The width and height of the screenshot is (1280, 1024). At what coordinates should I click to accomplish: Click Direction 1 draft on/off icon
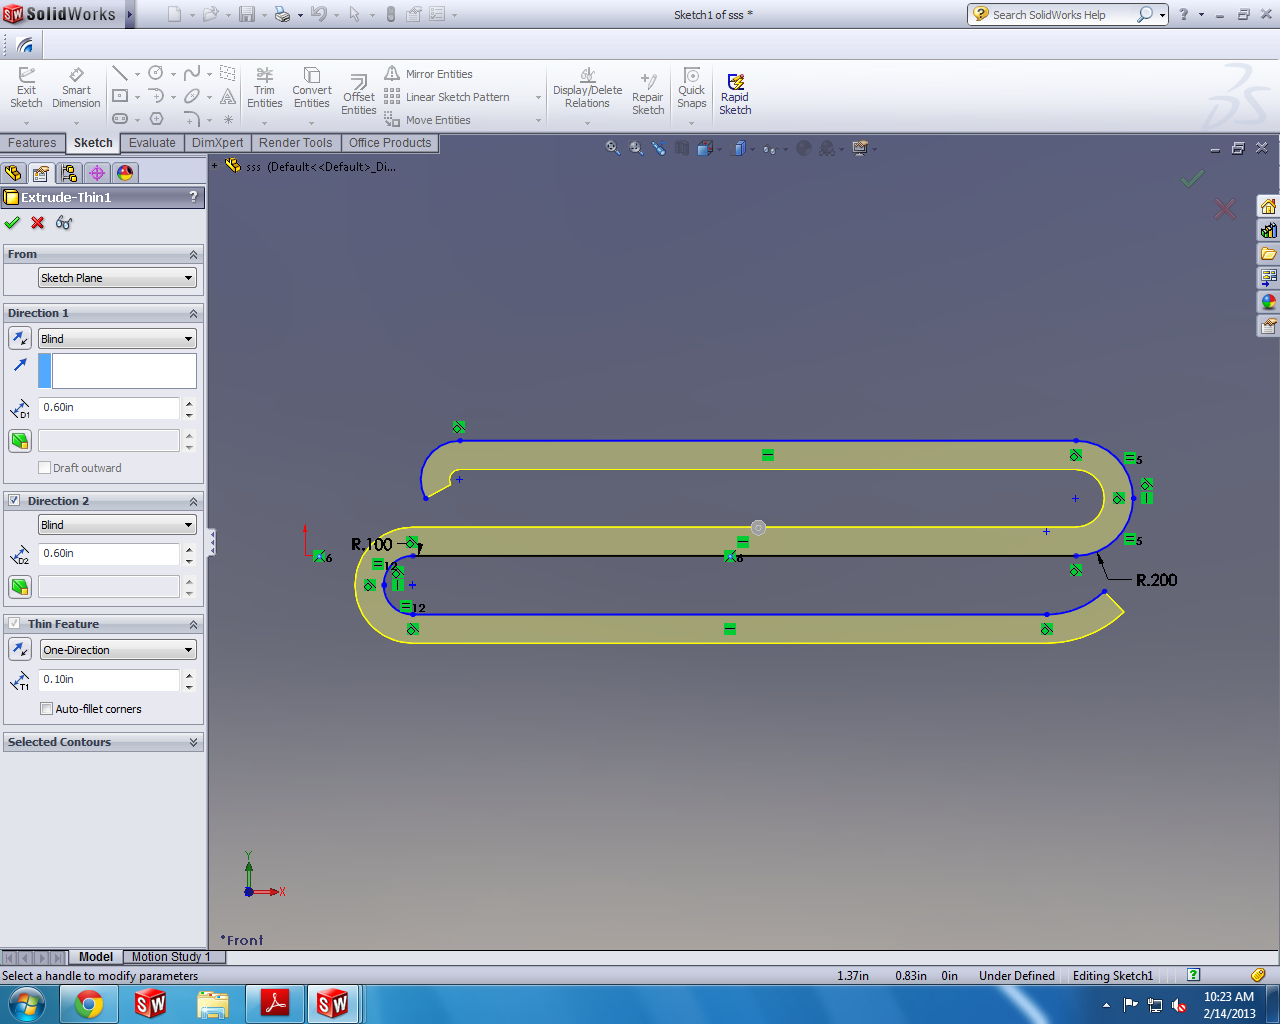click(x=20, y=441)
